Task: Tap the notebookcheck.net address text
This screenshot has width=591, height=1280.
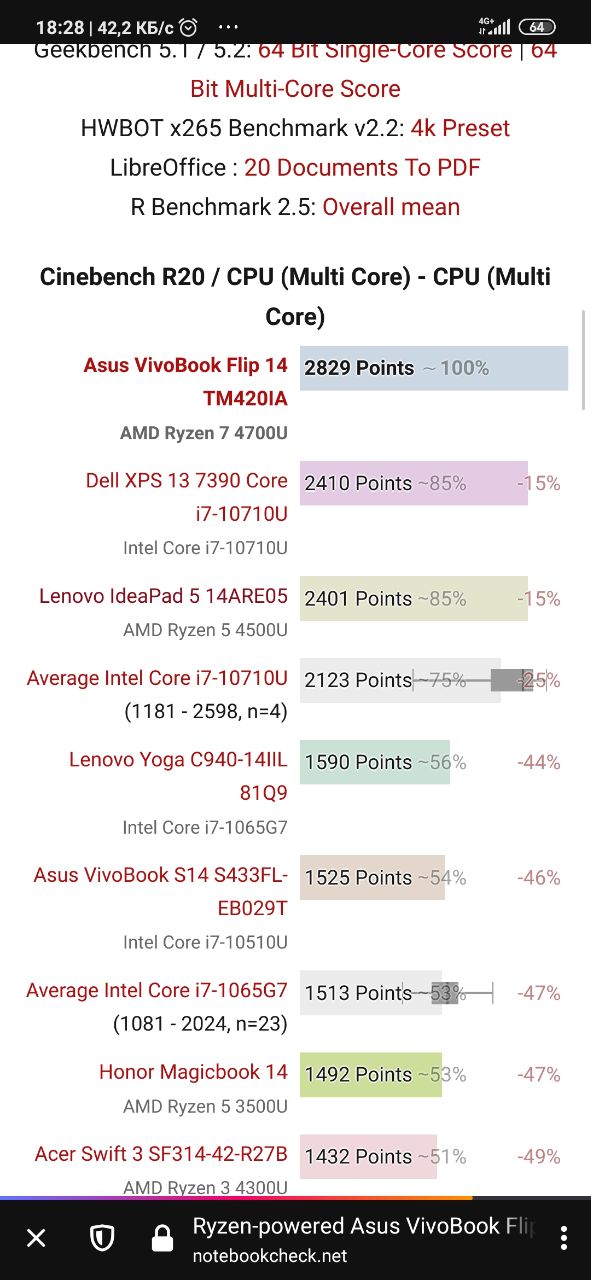Action: [270, 1256]
